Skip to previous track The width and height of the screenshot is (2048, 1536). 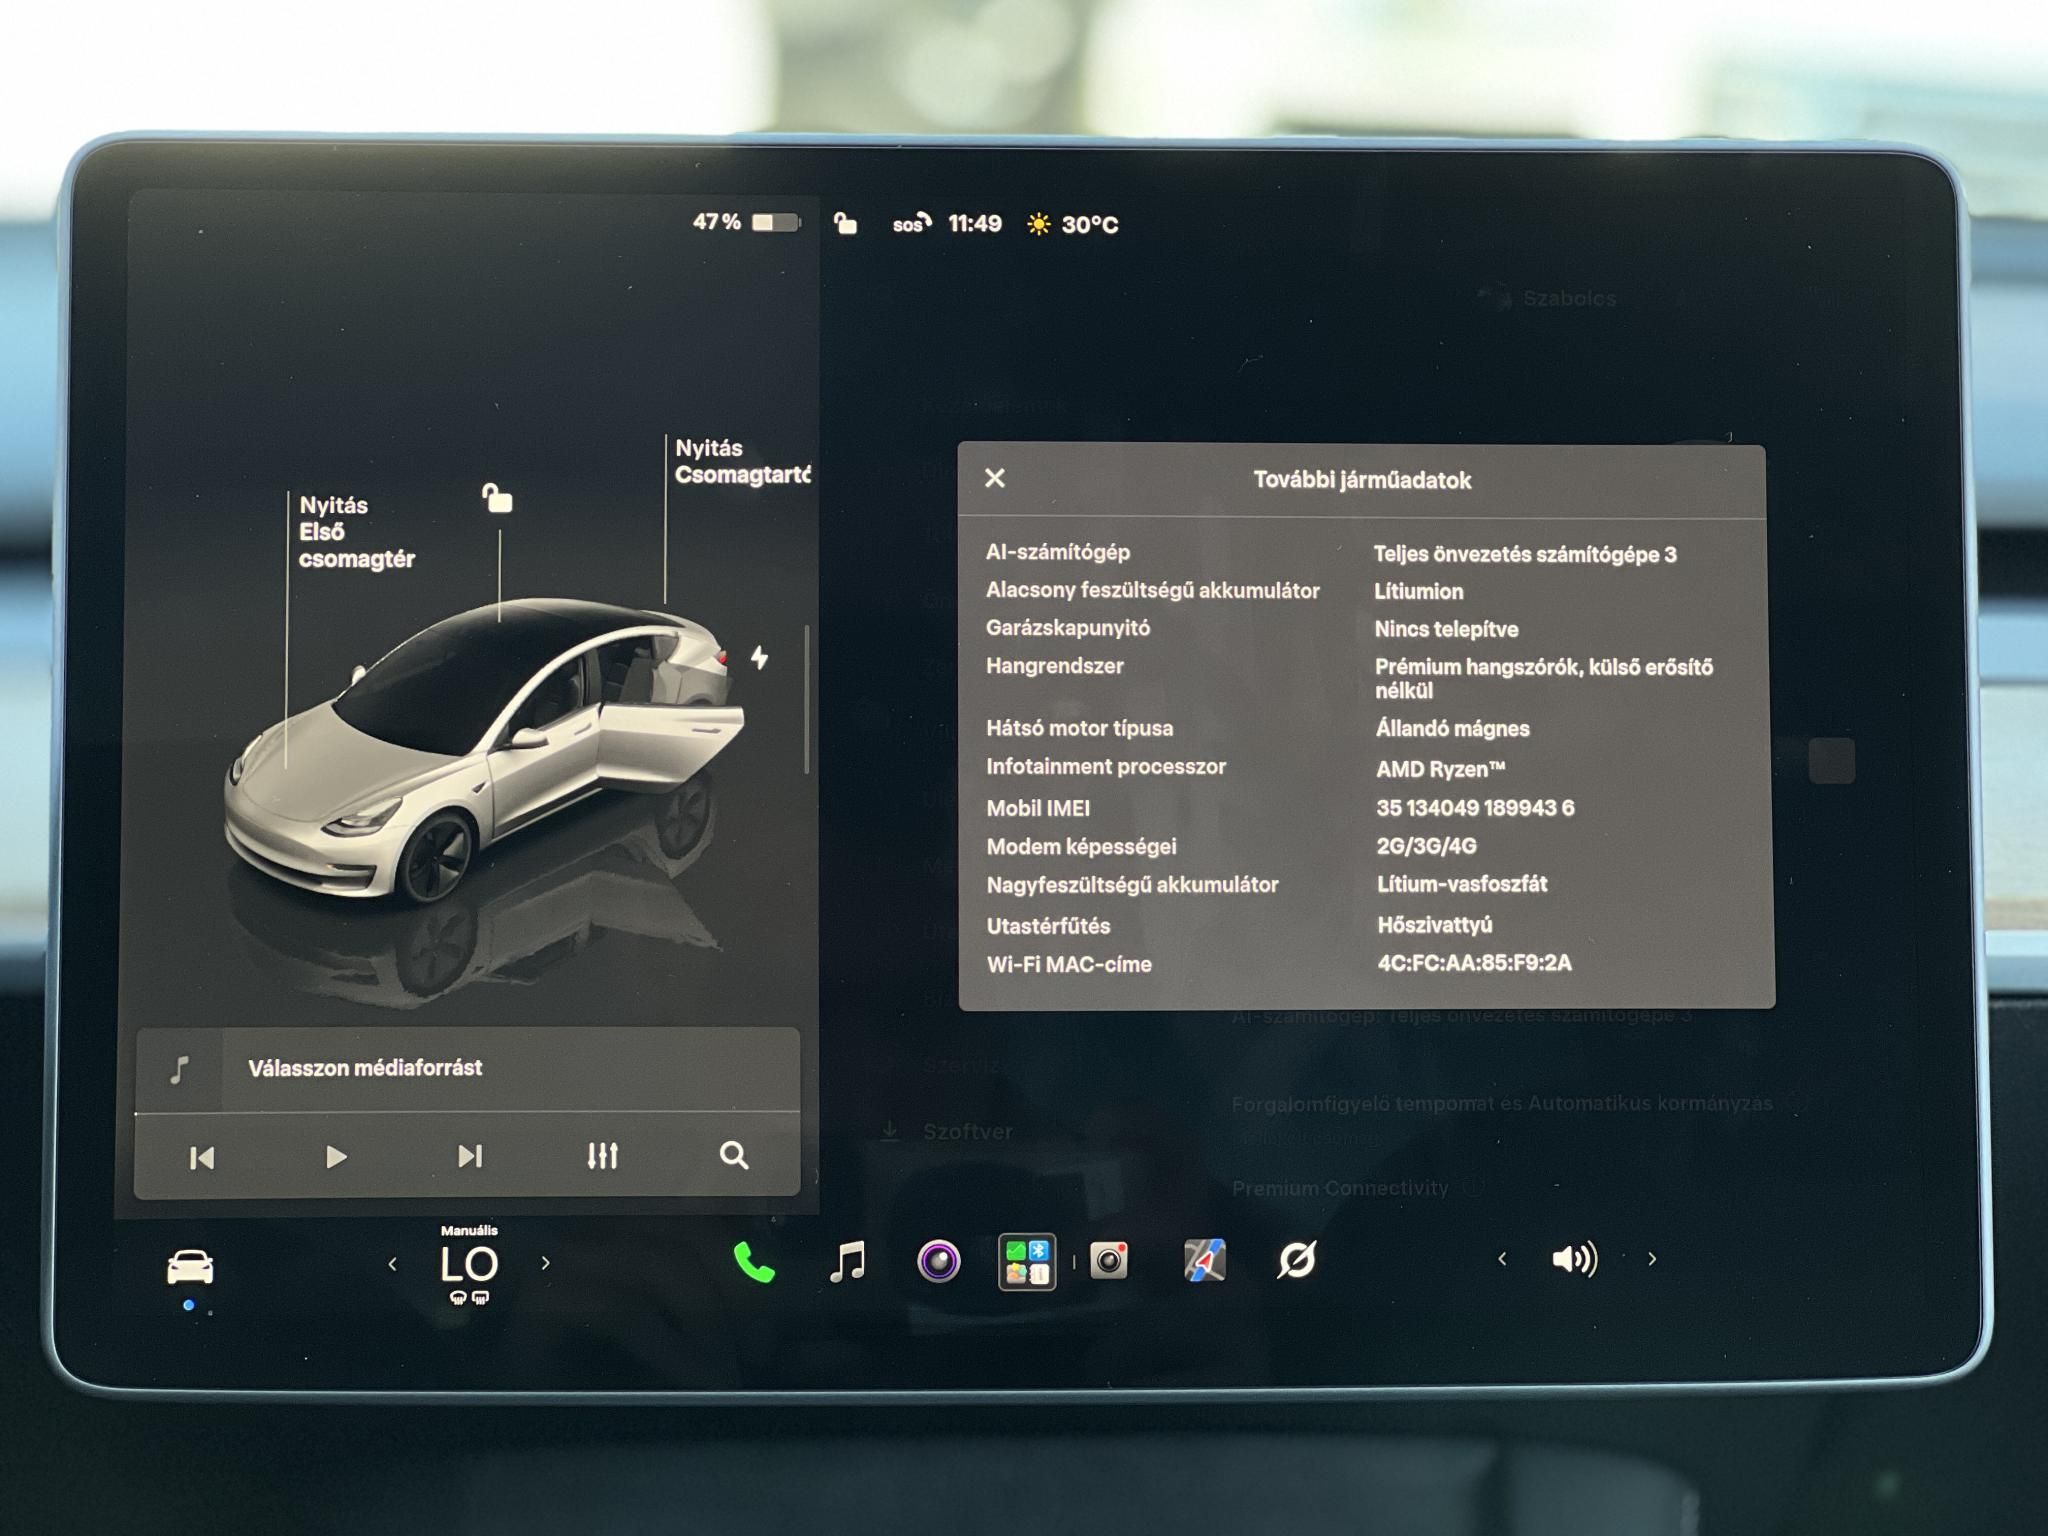(x=201, y=1157)
